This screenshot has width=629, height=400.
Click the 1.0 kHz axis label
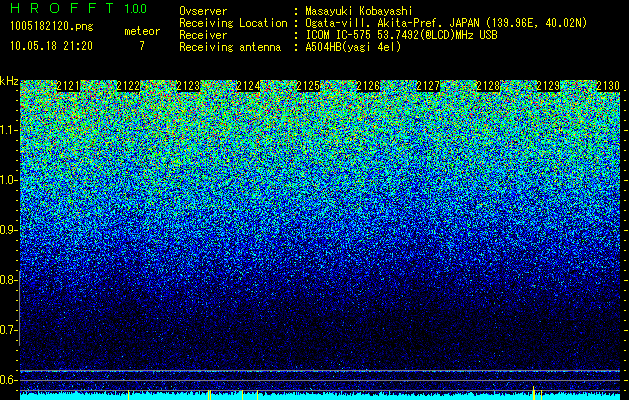(8, 180)
